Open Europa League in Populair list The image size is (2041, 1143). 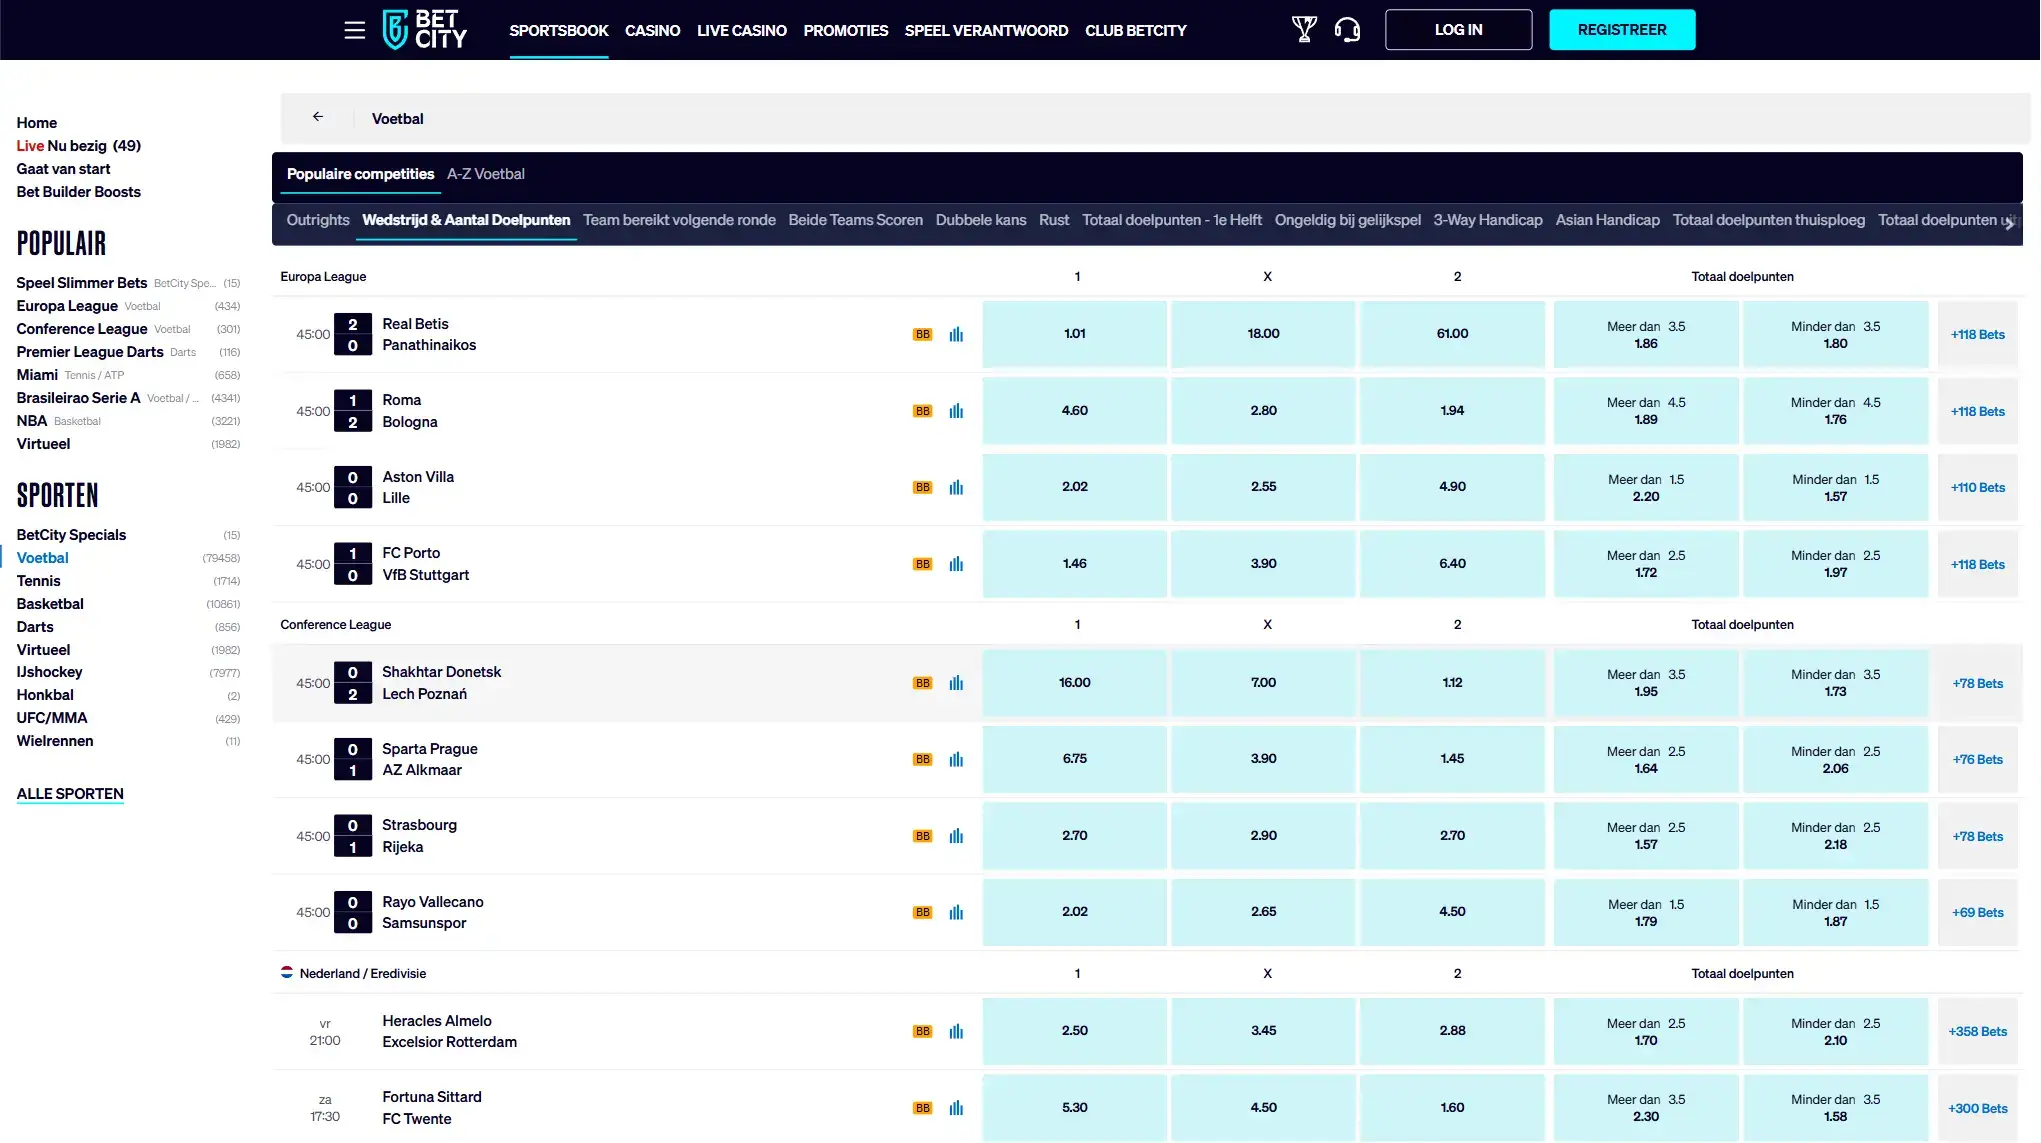pyautogui.click(x=67, y=306)
